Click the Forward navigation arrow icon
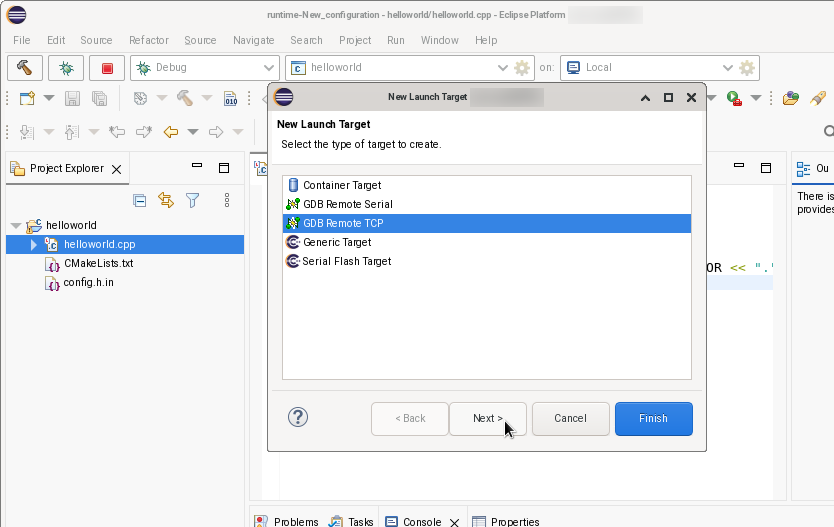Image resolution: width=834 pixels, height=527 pixels. 215,132
